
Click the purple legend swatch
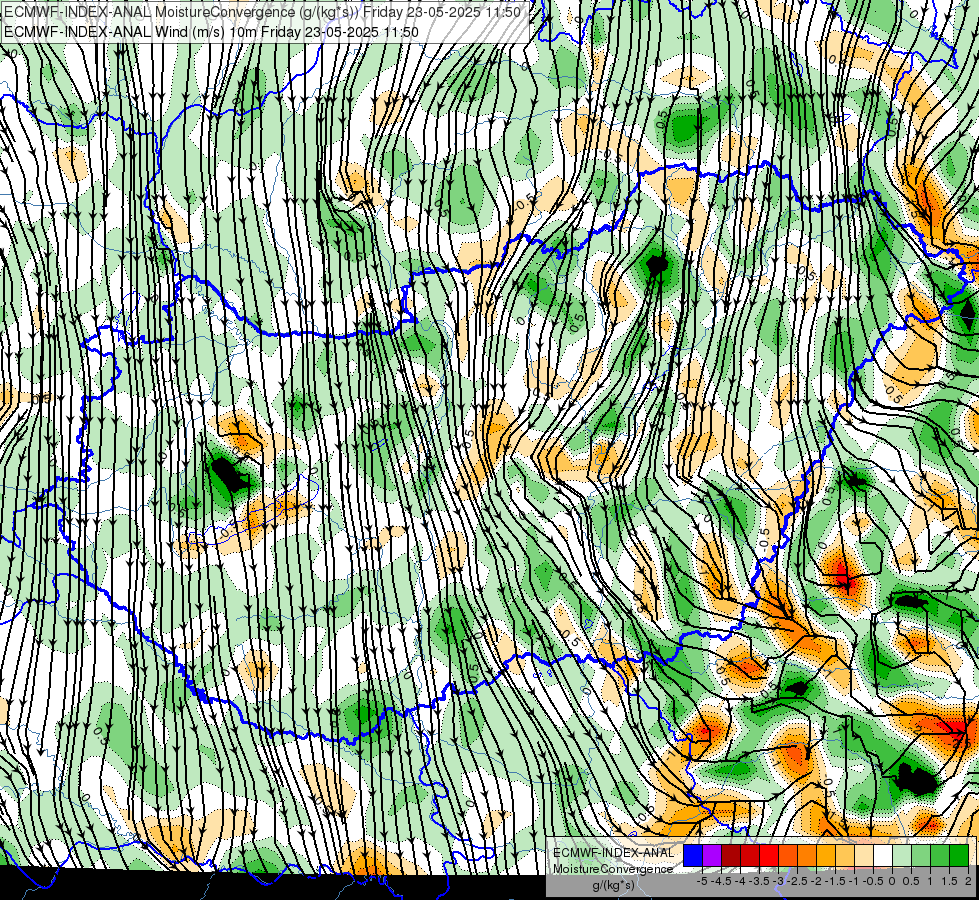pos(712,856)
